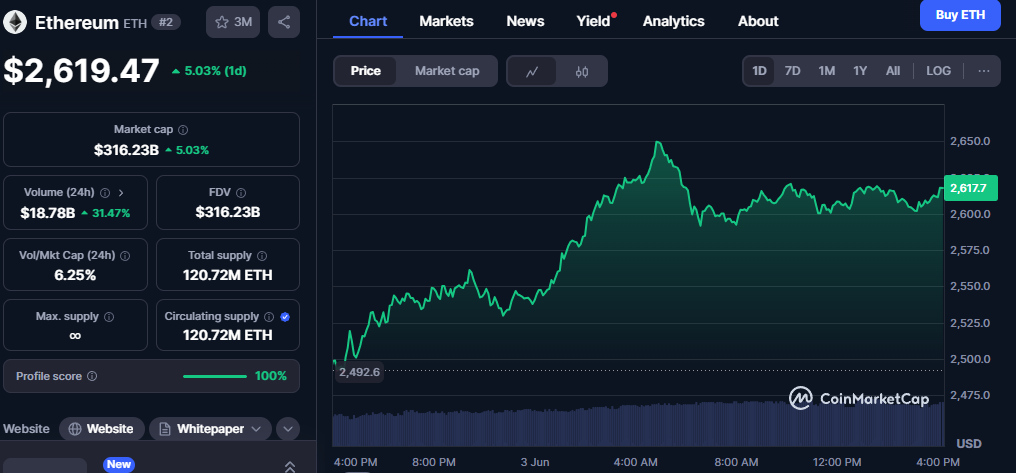The image size is (1016, 473).
Task: Open the Chart tab
Action: (368, 21)
